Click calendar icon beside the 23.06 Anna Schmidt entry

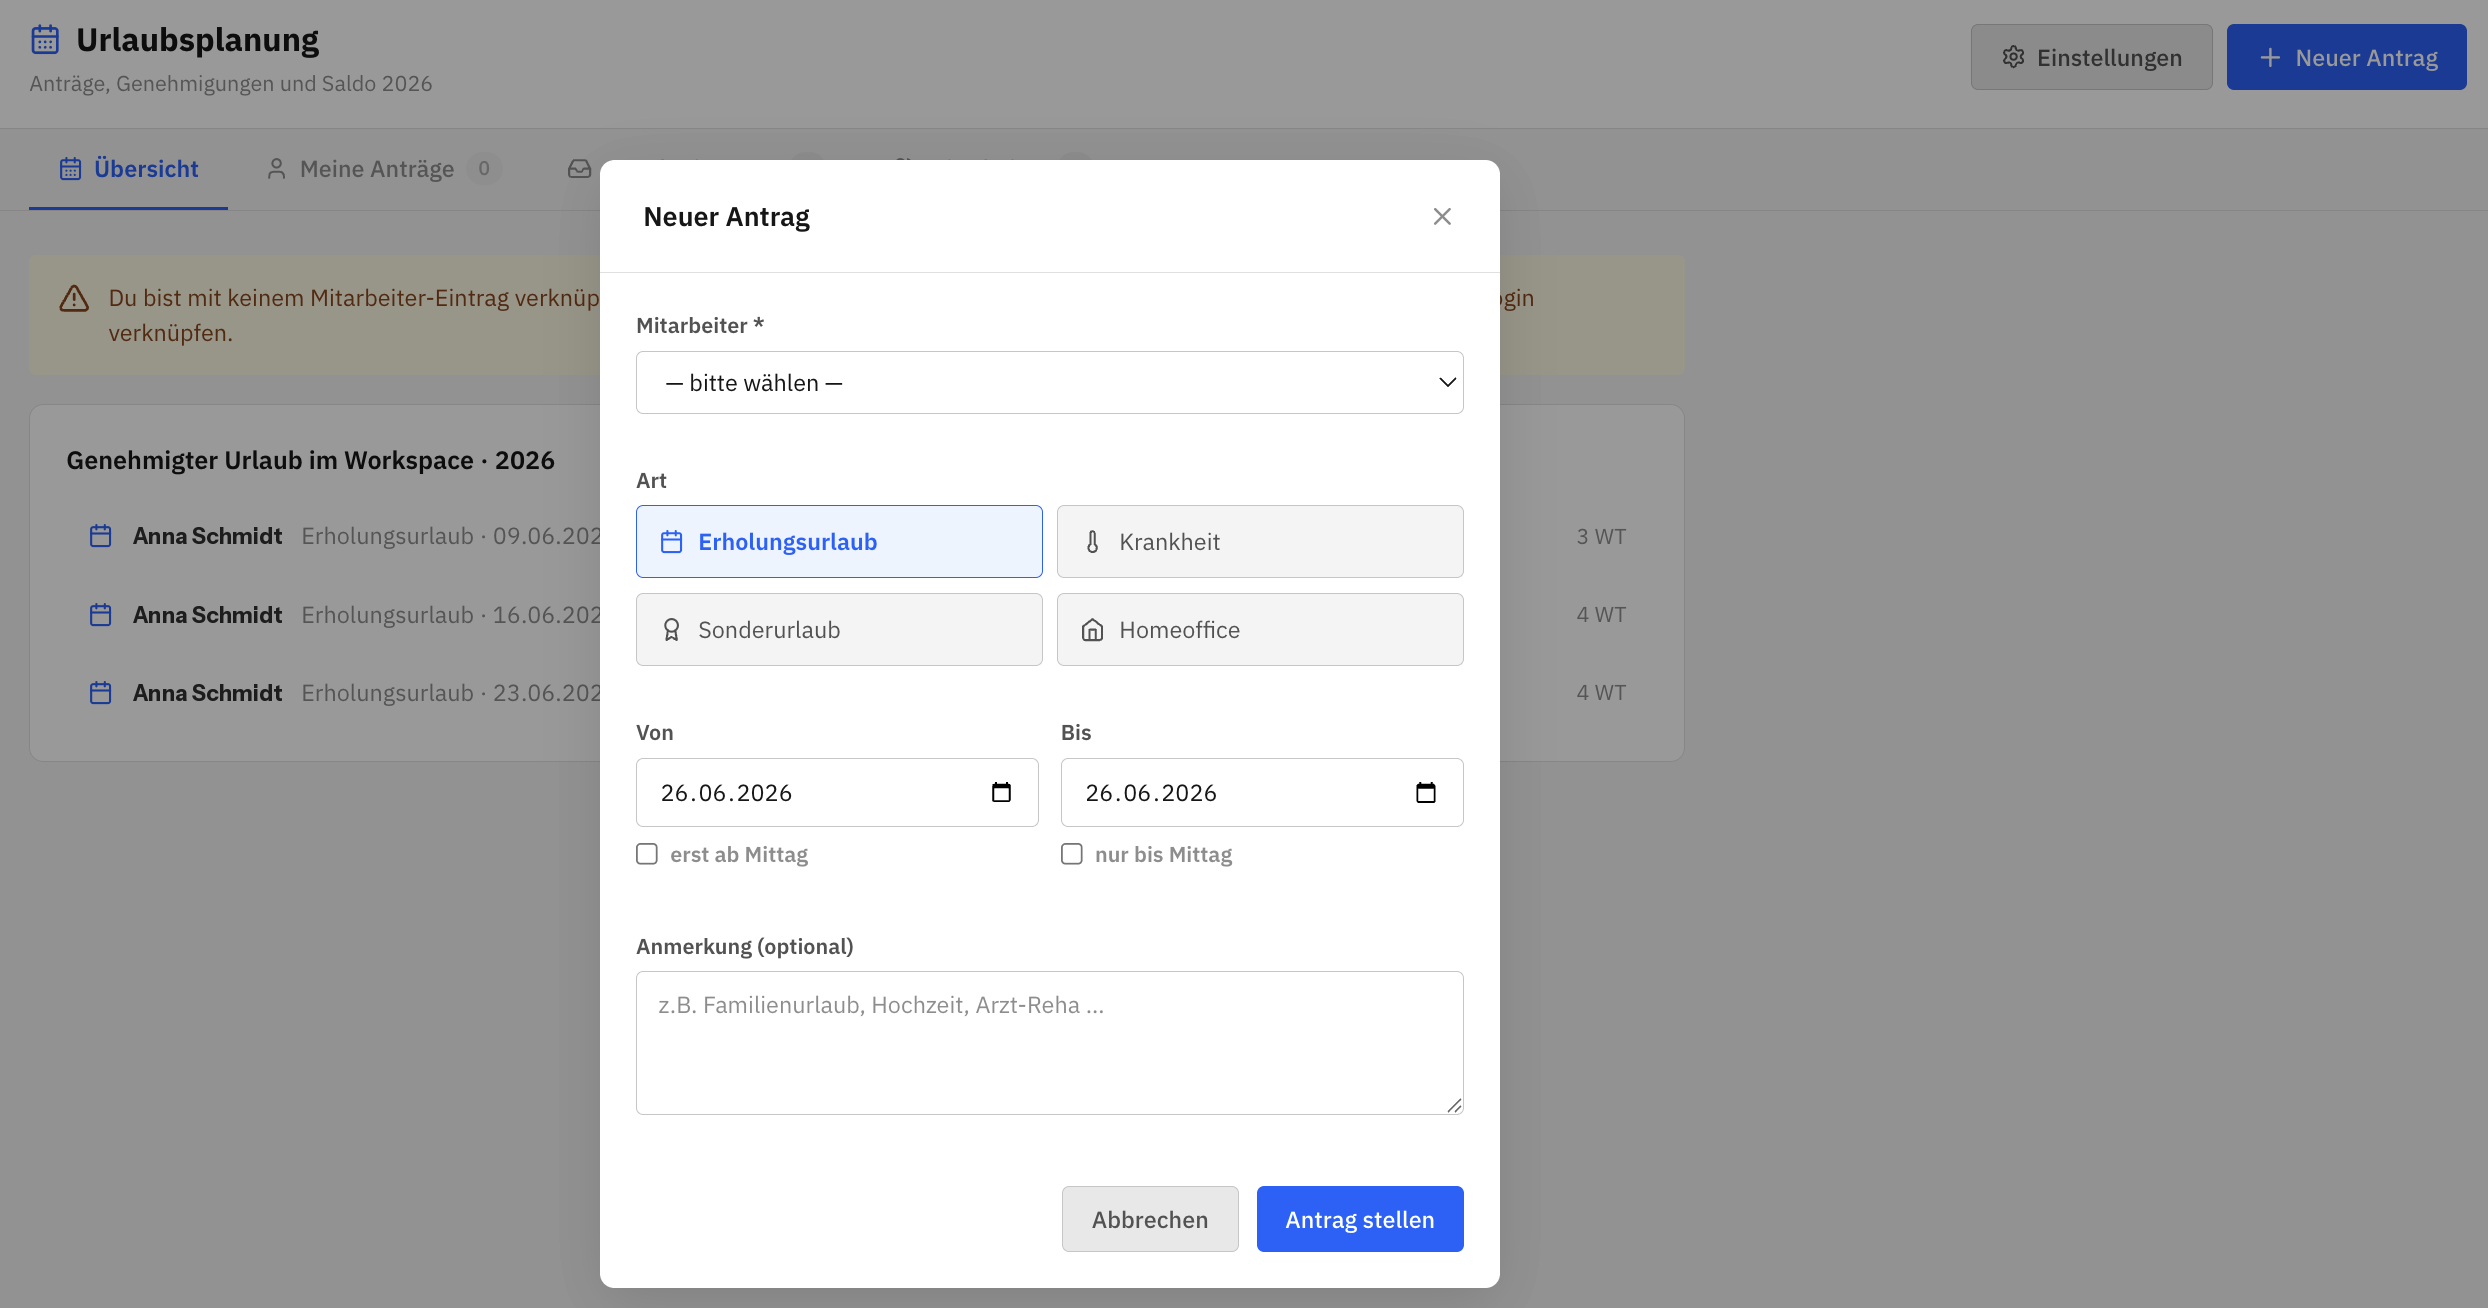pos(100,692)
